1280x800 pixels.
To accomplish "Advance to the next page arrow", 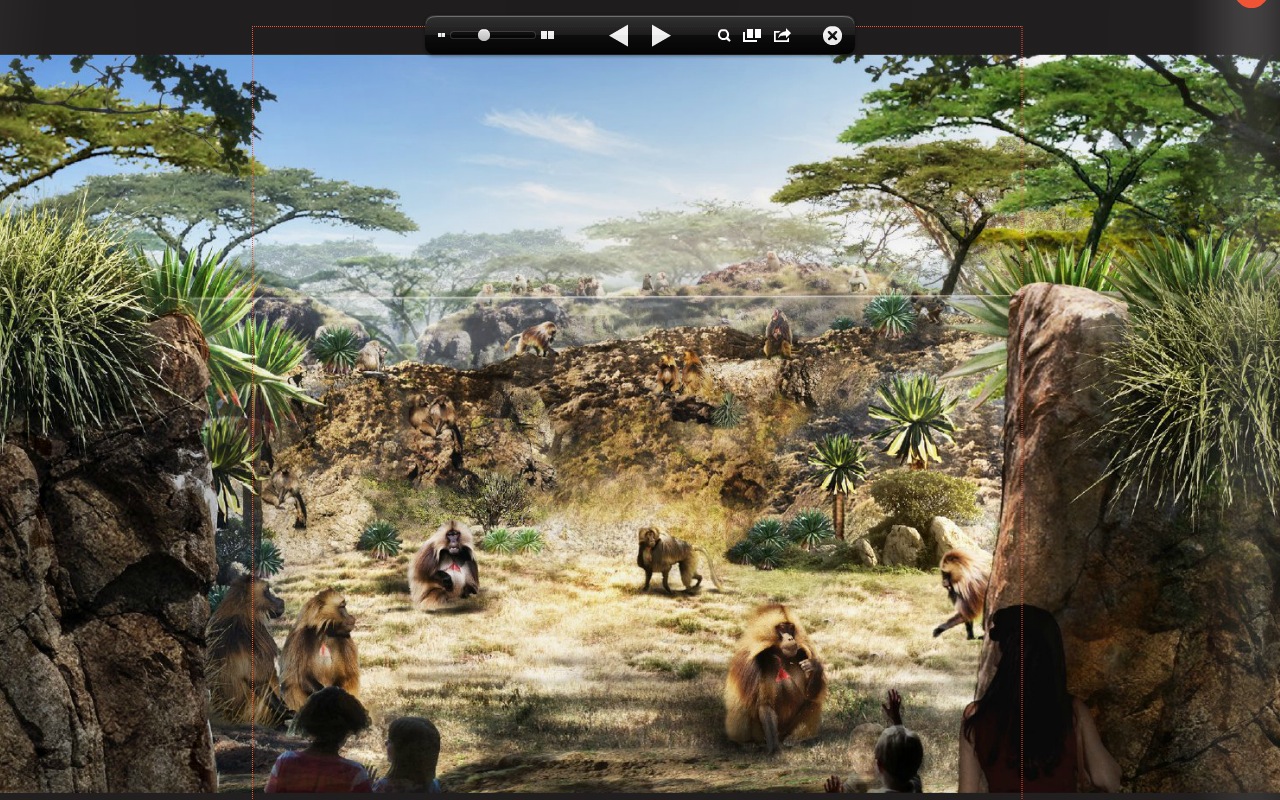I will 661,35.
